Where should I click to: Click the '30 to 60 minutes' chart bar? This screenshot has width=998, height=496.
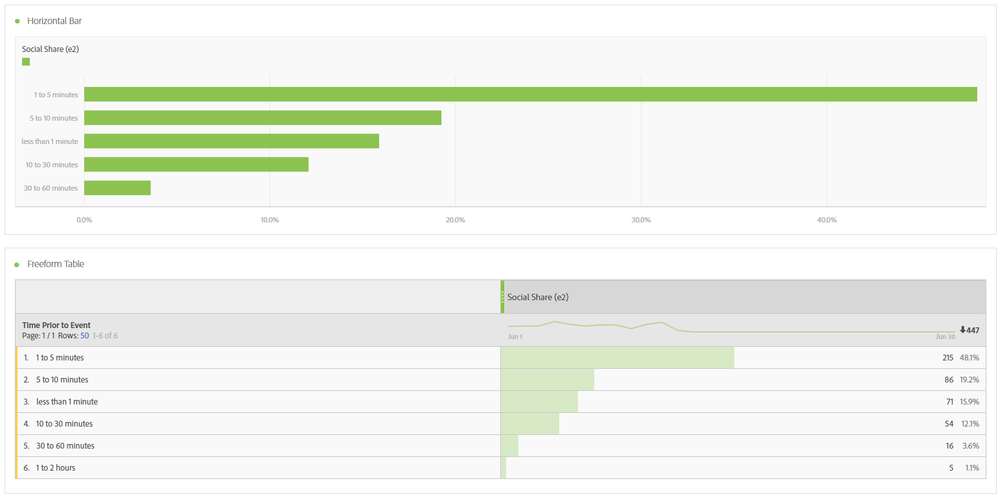117,188
